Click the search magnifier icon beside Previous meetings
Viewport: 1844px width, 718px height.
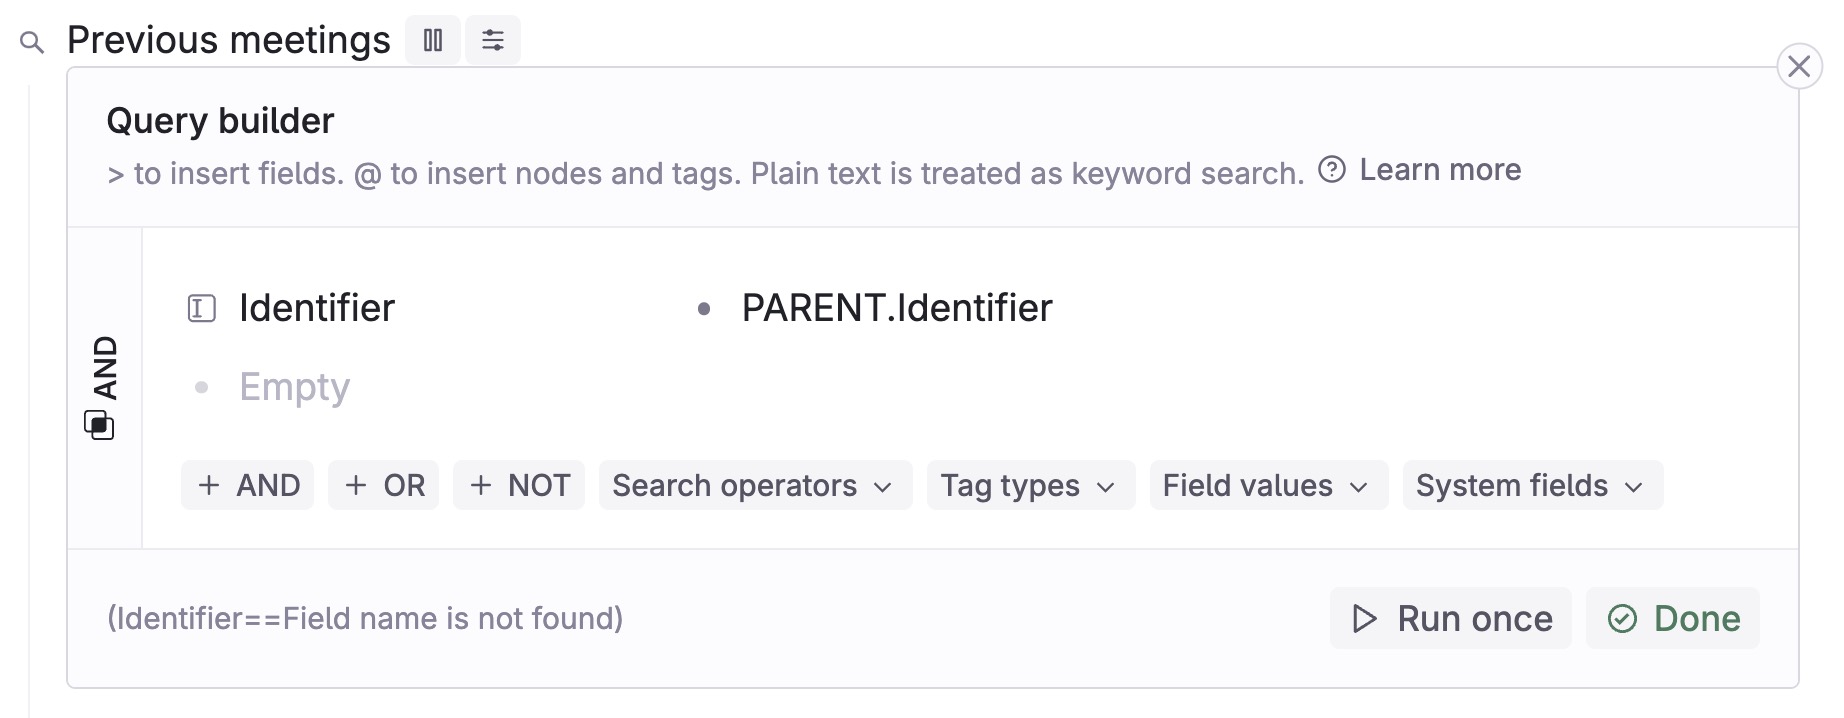click(32, 43)
